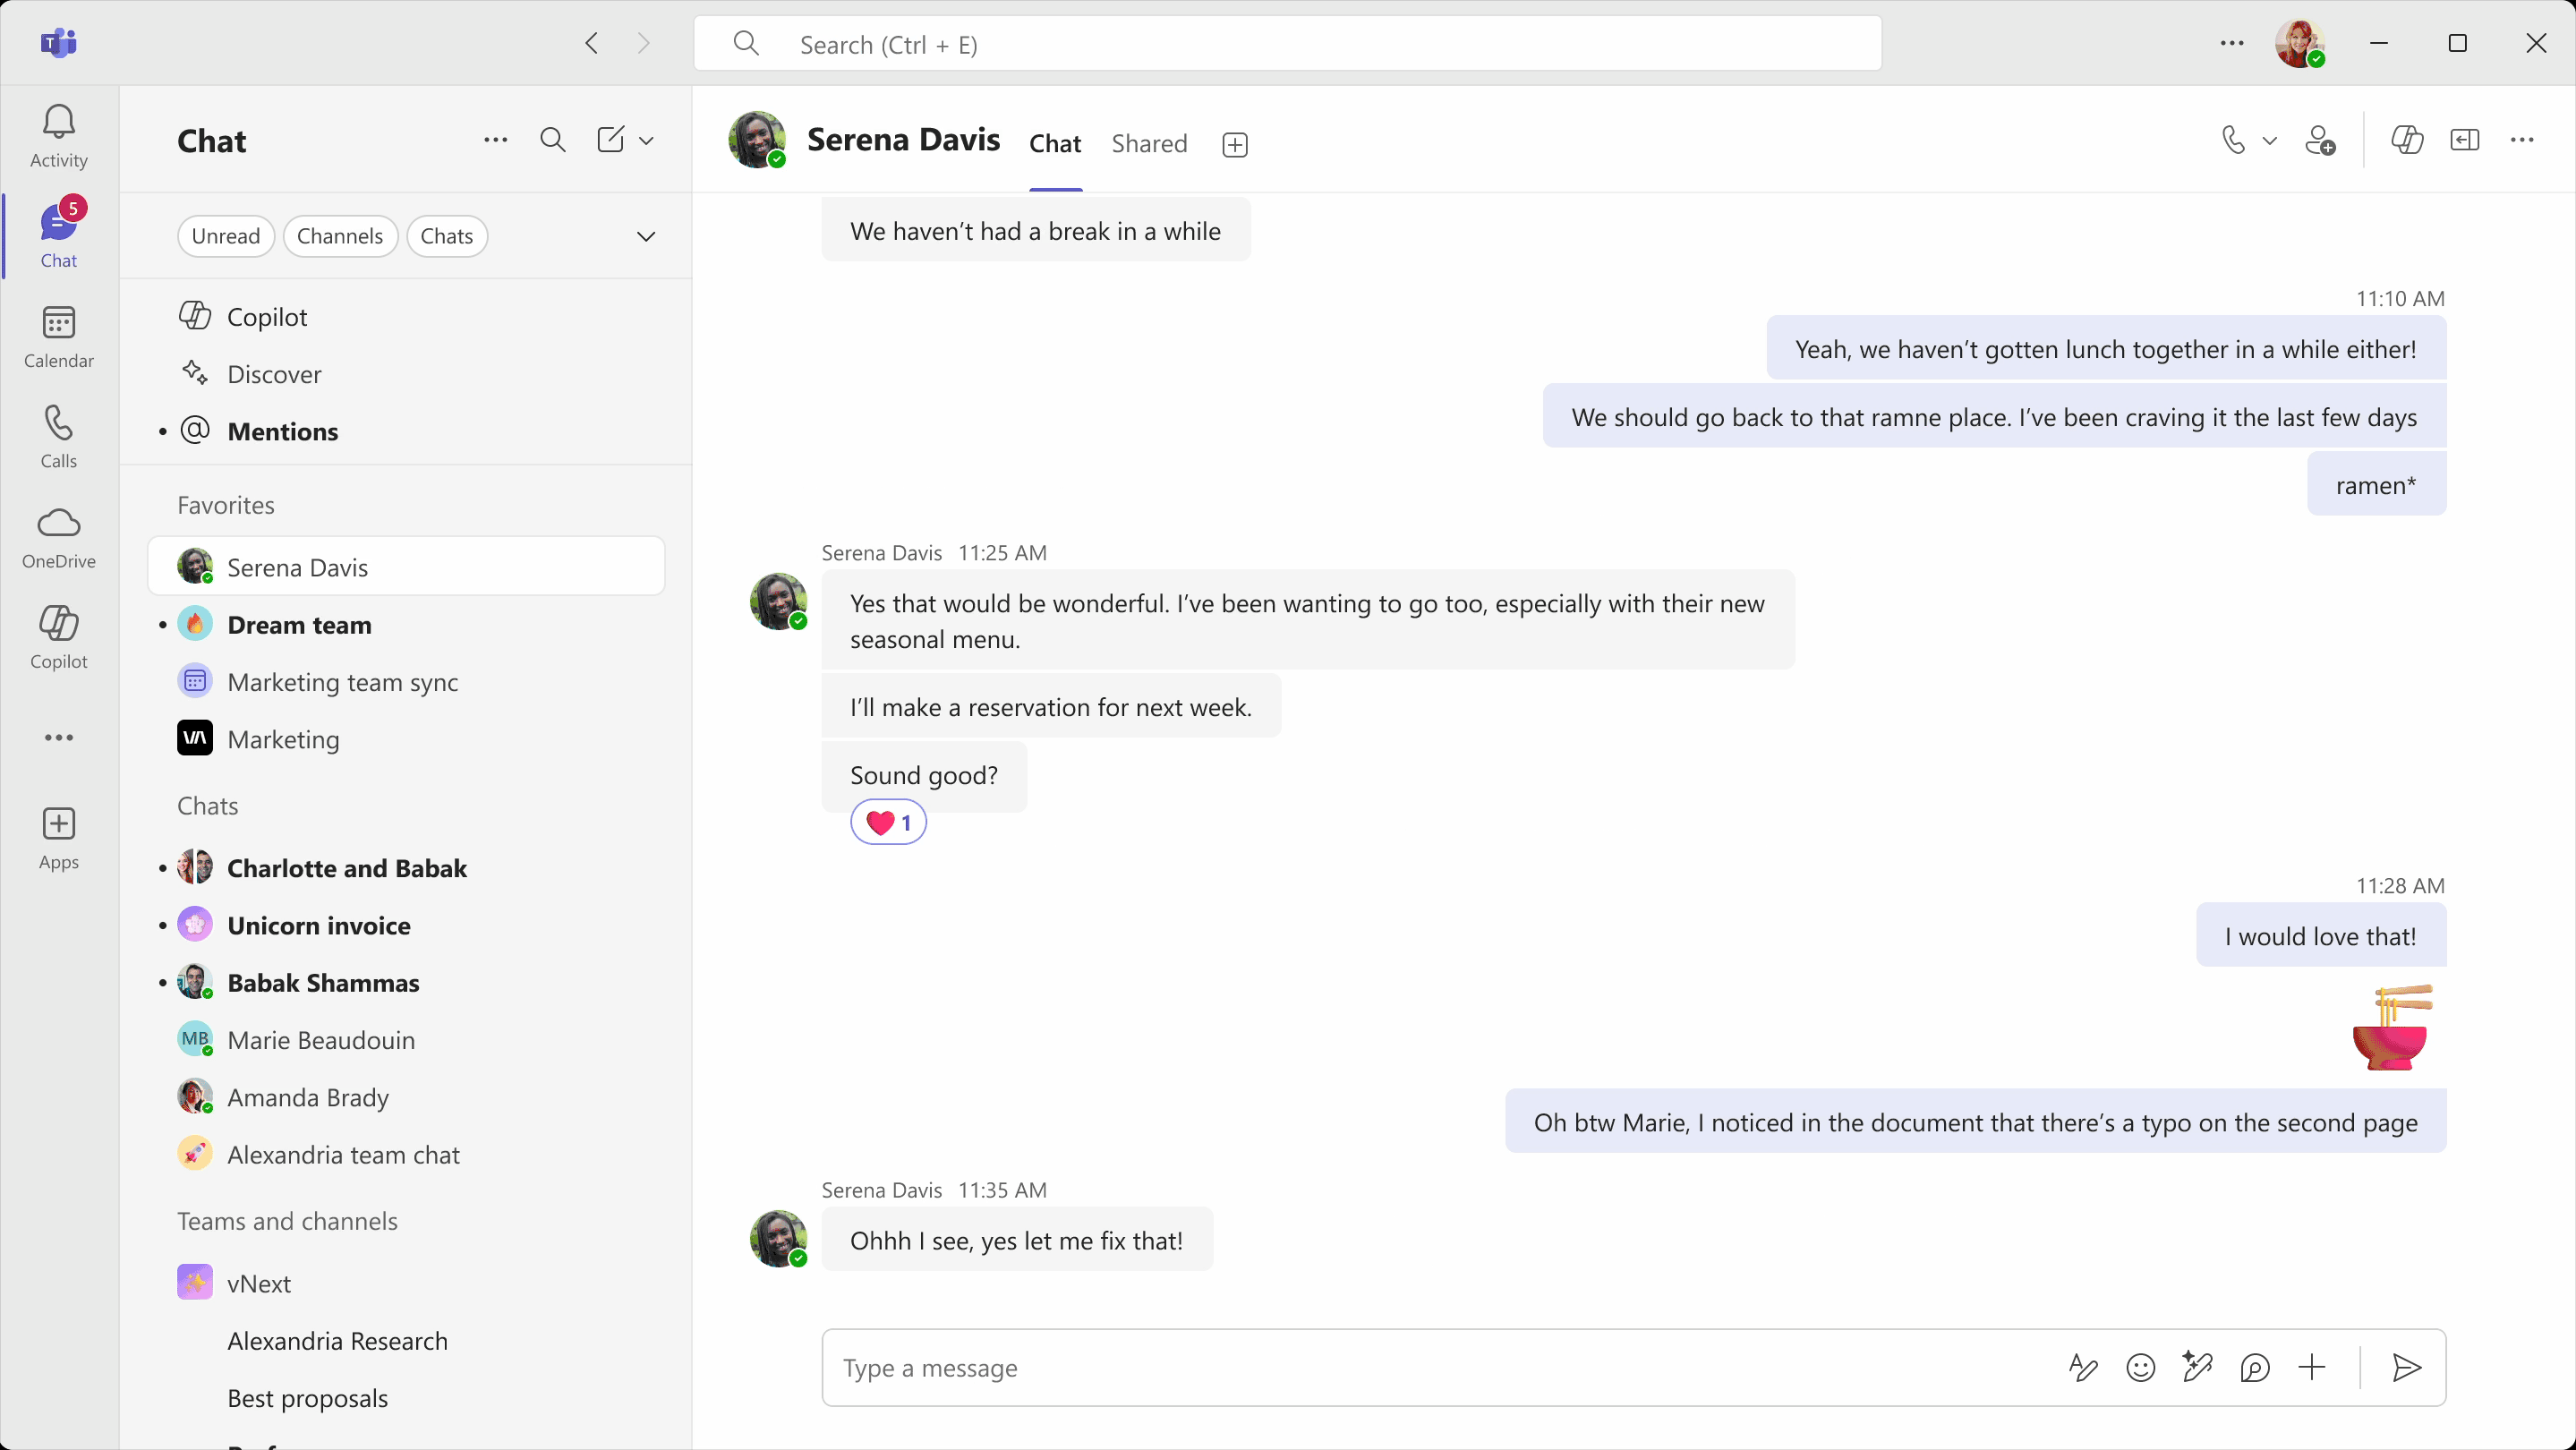2576x1450 pixels.
Task: Filter the list by Channels
Action: [x=340, y=236]
